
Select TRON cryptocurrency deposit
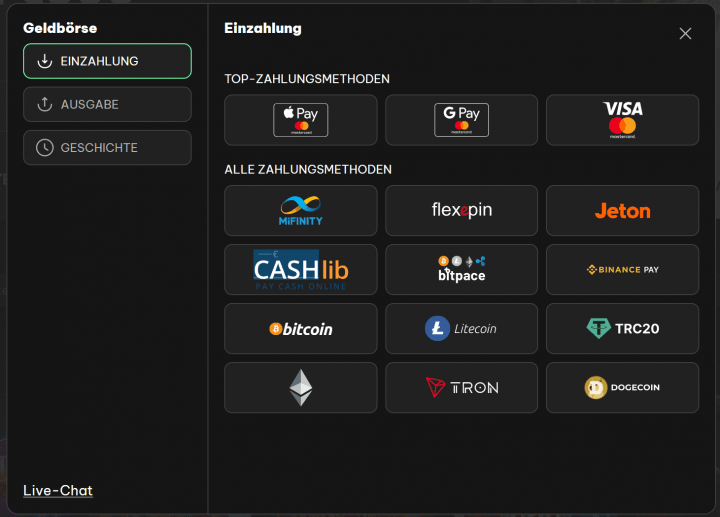(461, 388)
